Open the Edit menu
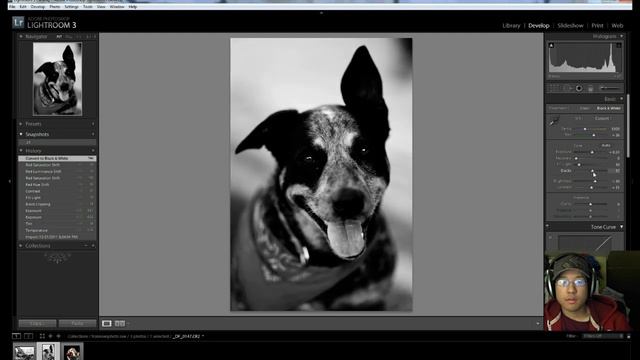 coord(23,7)
